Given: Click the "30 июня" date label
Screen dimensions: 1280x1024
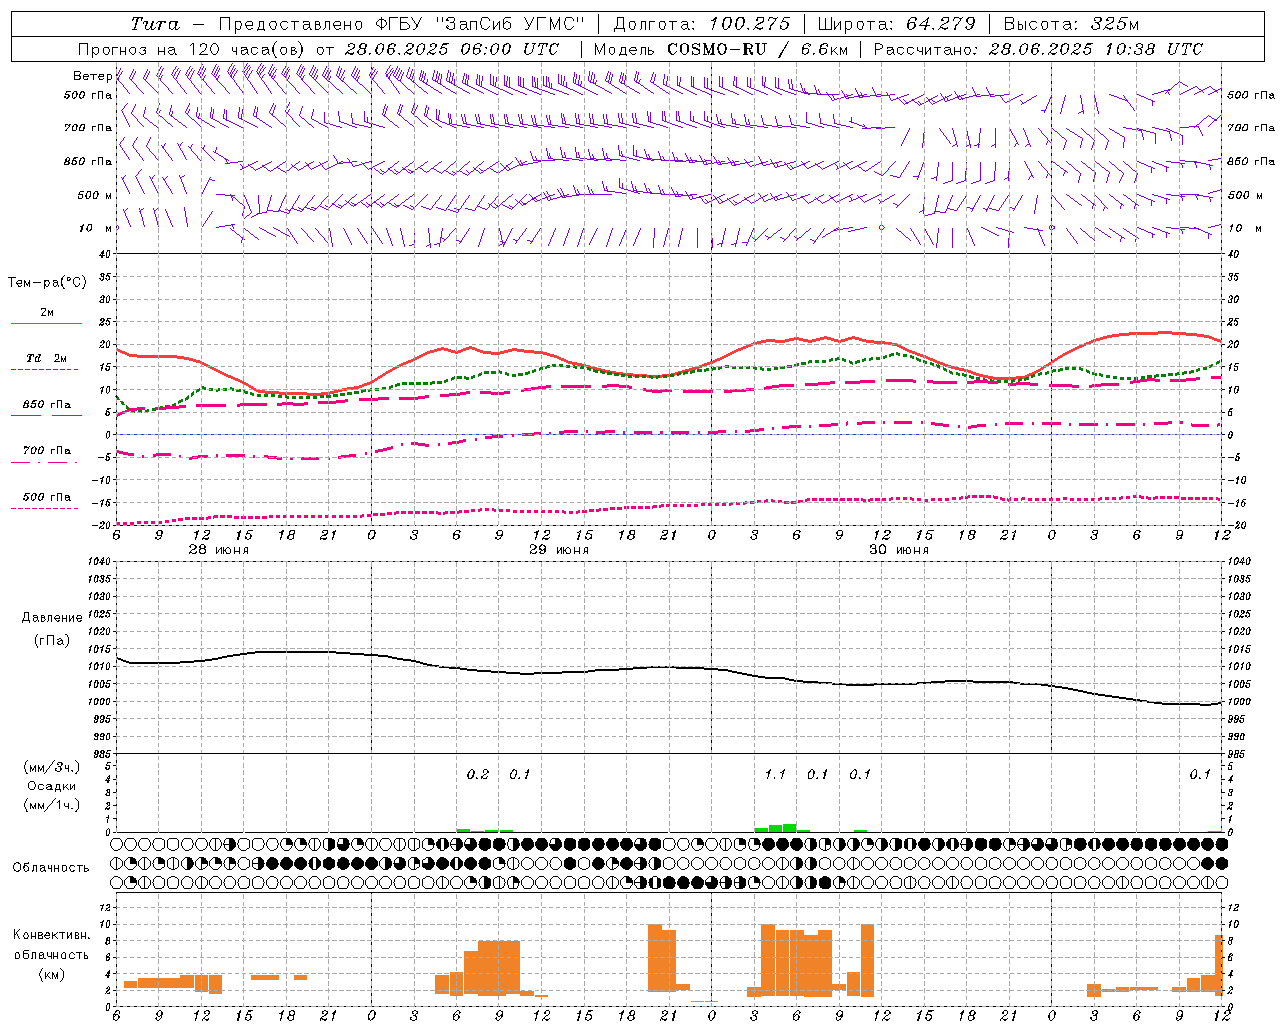Looking at the screenshot, I should (x=899, y=550).
